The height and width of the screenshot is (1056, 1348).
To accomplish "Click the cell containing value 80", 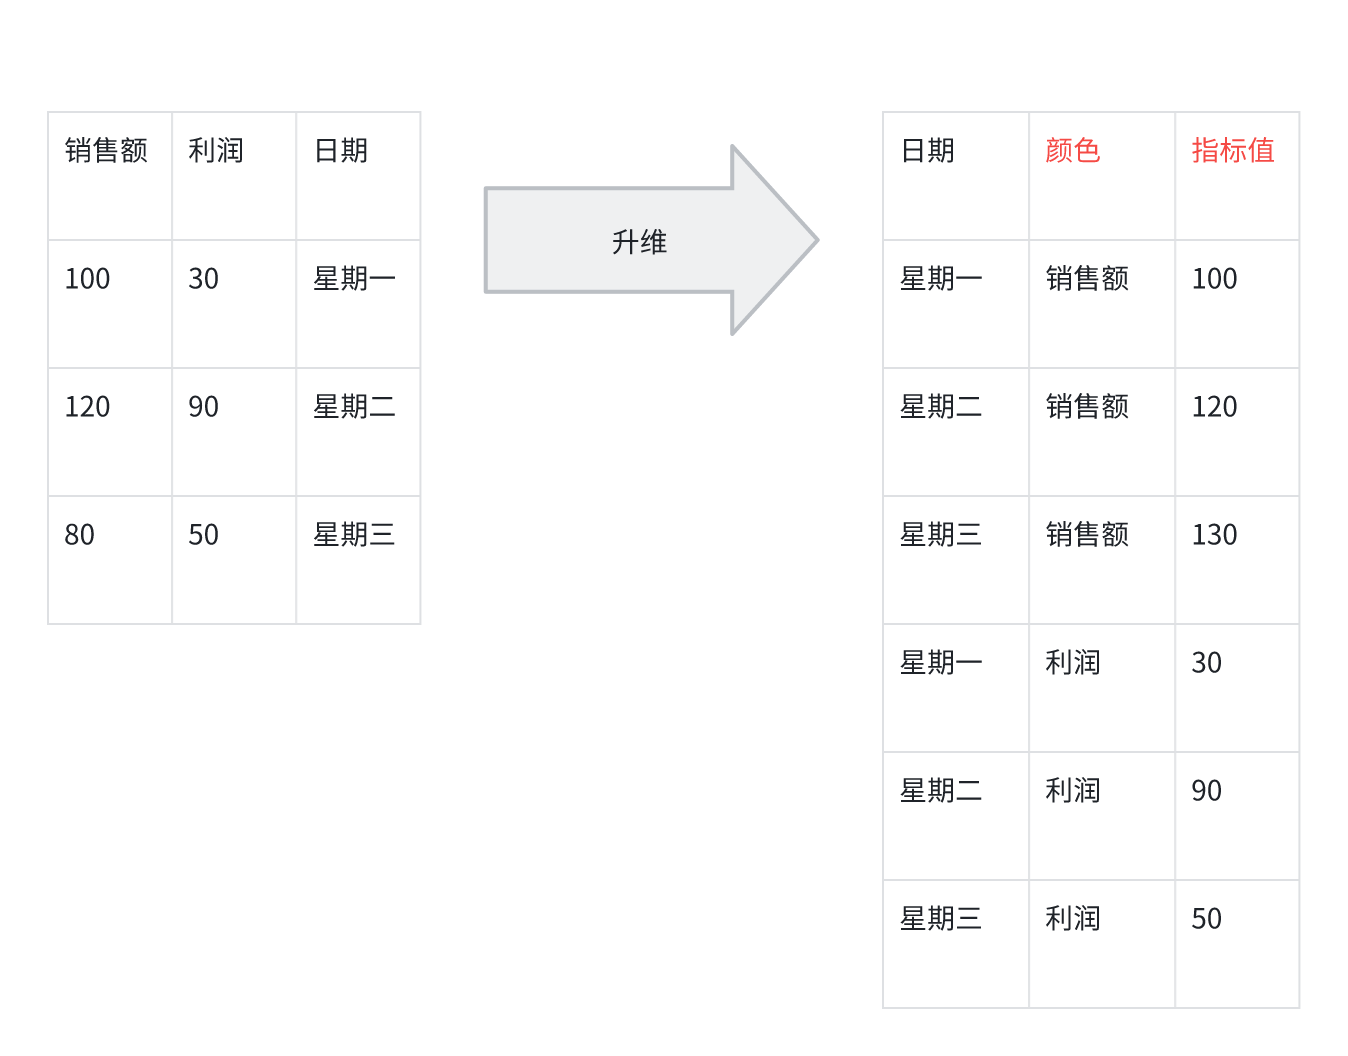I will pos(80,535).
